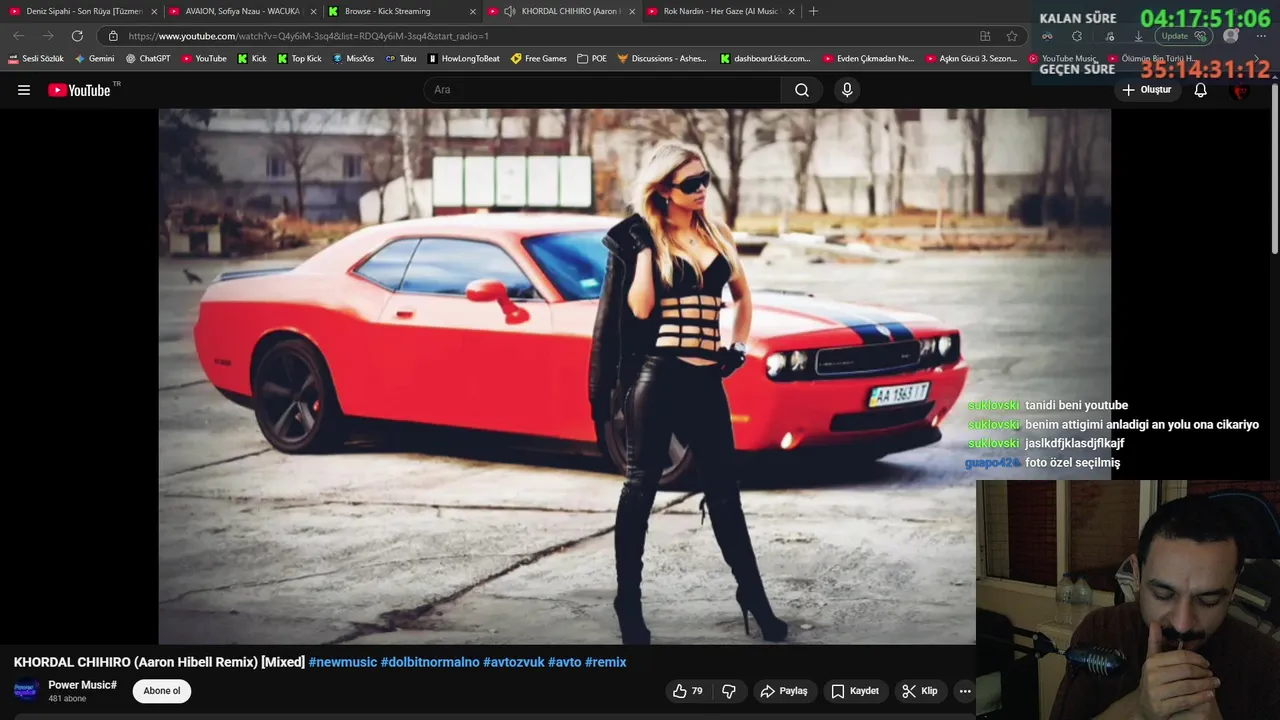Open the YouTube guide hamburger menu
The image size is (1280, 720).
click(24, 90)
